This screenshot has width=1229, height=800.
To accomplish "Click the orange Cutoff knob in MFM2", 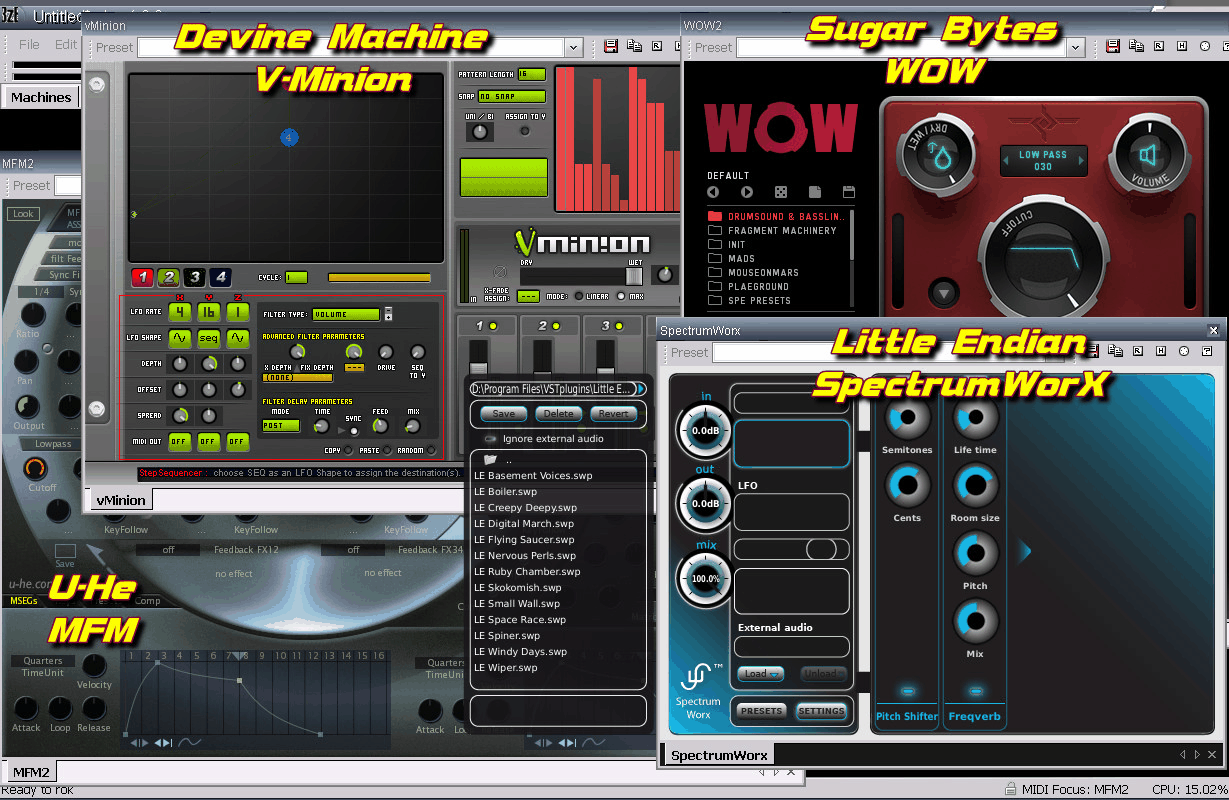I will coord(36,468).
